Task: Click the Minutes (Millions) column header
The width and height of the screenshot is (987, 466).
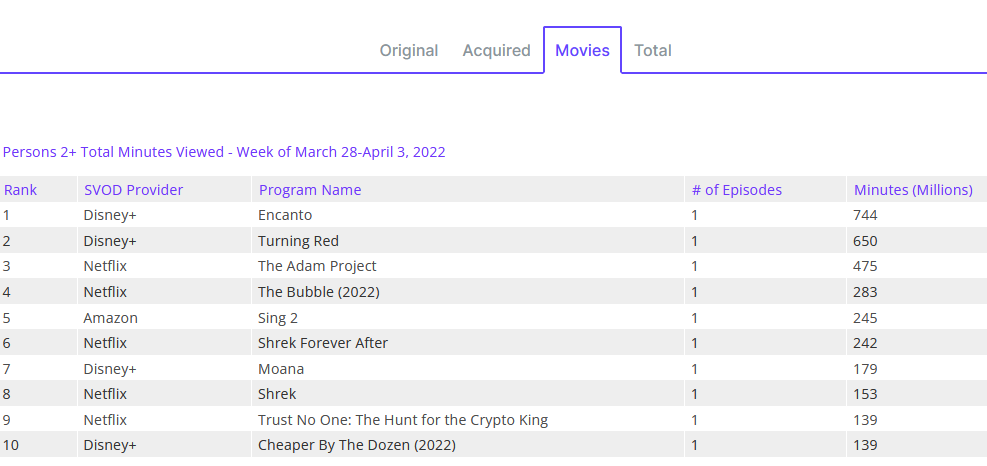Action: click(x=913, y=190)
